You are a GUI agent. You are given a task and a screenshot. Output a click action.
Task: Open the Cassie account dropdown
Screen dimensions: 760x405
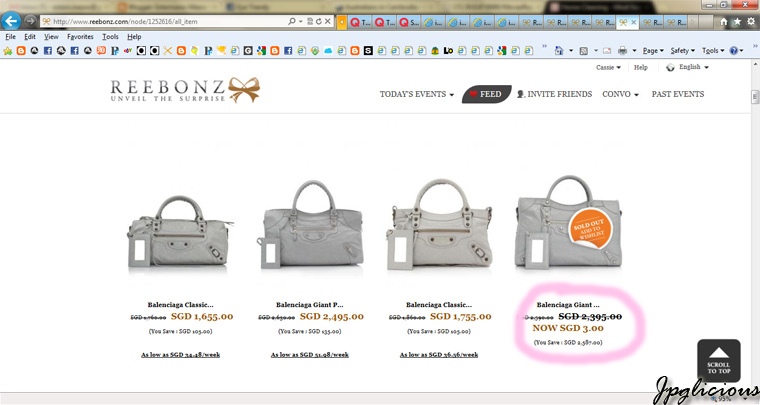[x=608, y=67]
